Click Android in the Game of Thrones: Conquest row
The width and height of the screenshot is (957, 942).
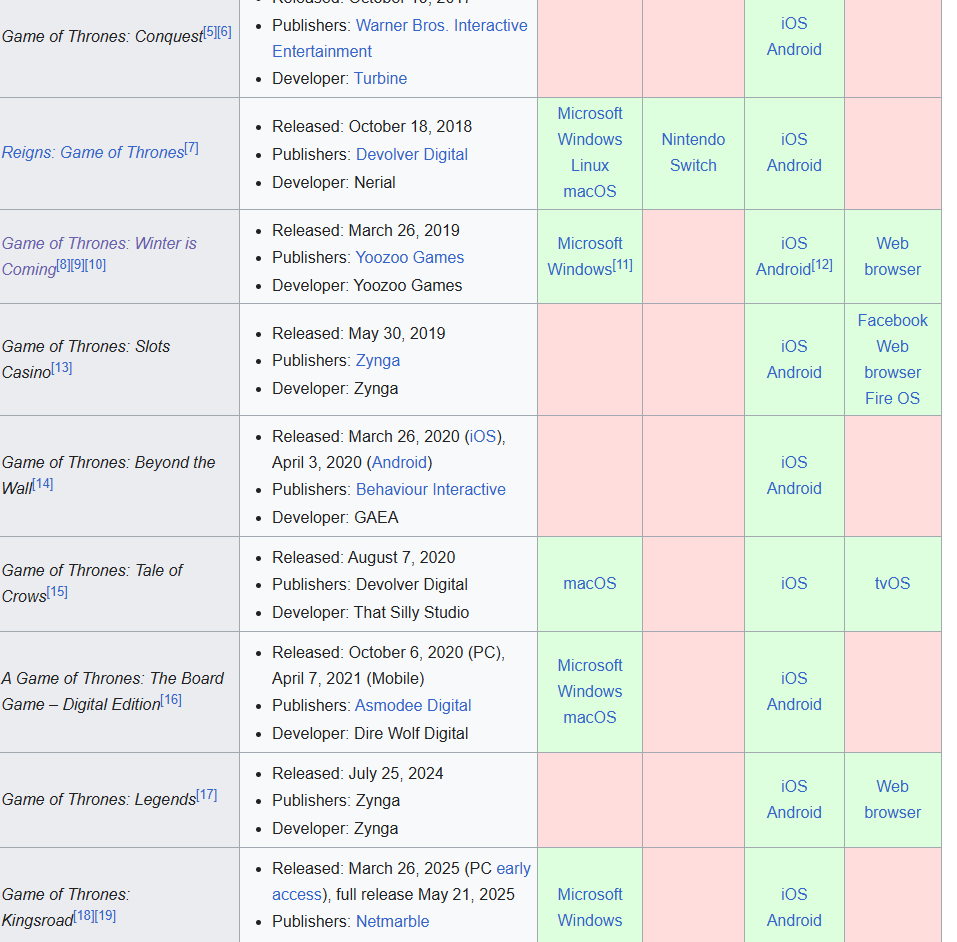(x=794, y=49)
